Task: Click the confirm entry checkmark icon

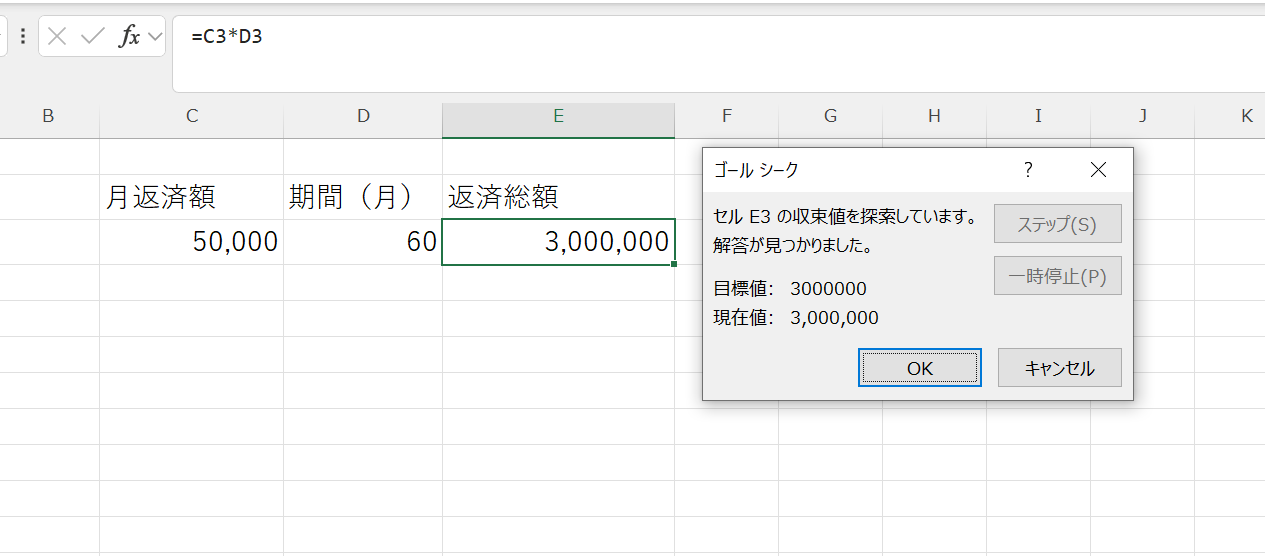Action: tap(93, 37)
